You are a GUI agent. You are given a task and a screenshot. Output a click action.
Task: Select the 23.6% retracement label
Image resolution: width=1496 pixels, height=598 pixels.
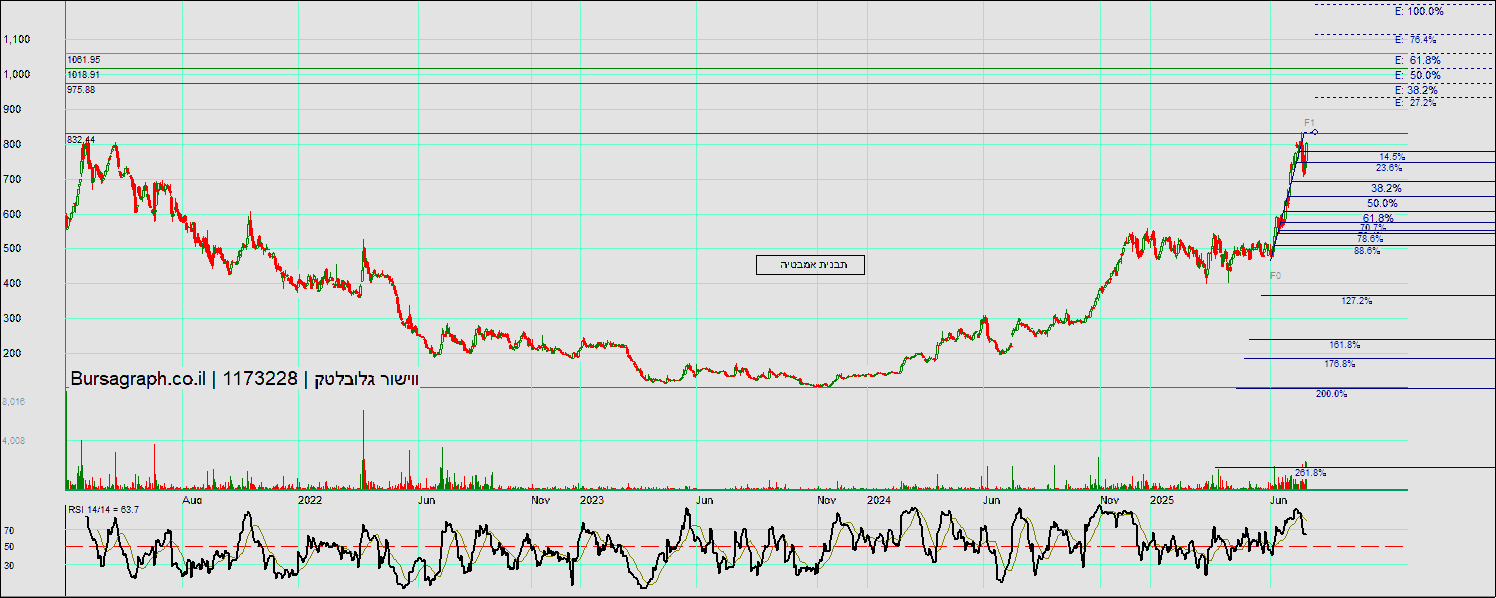tap(1389, 168)
